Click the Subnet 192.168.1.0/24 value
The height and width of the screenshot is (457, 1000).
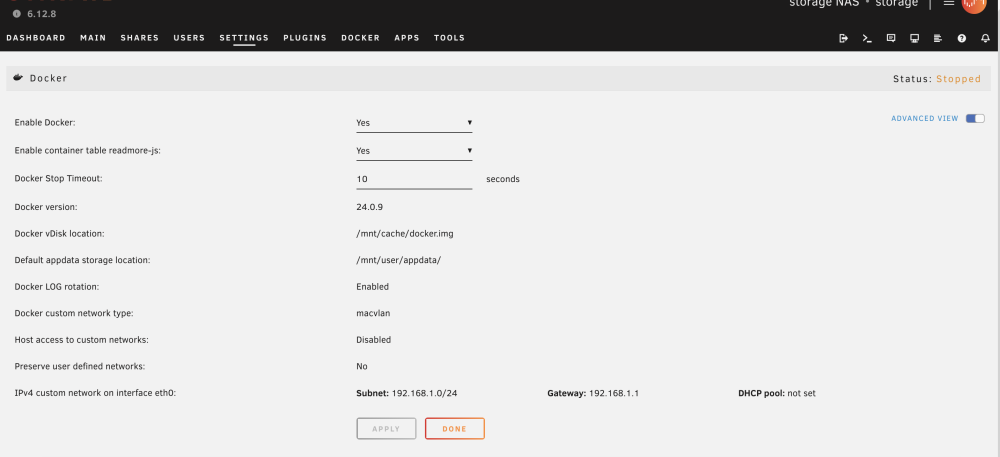tap(406, 393)
